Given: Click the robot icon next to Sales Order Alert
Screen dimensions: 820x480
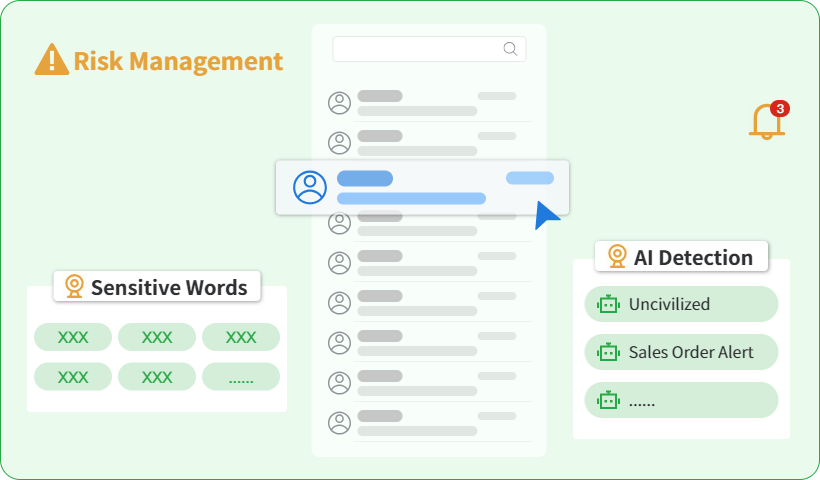Looking at the screenshot, I should tap(607, 352).
